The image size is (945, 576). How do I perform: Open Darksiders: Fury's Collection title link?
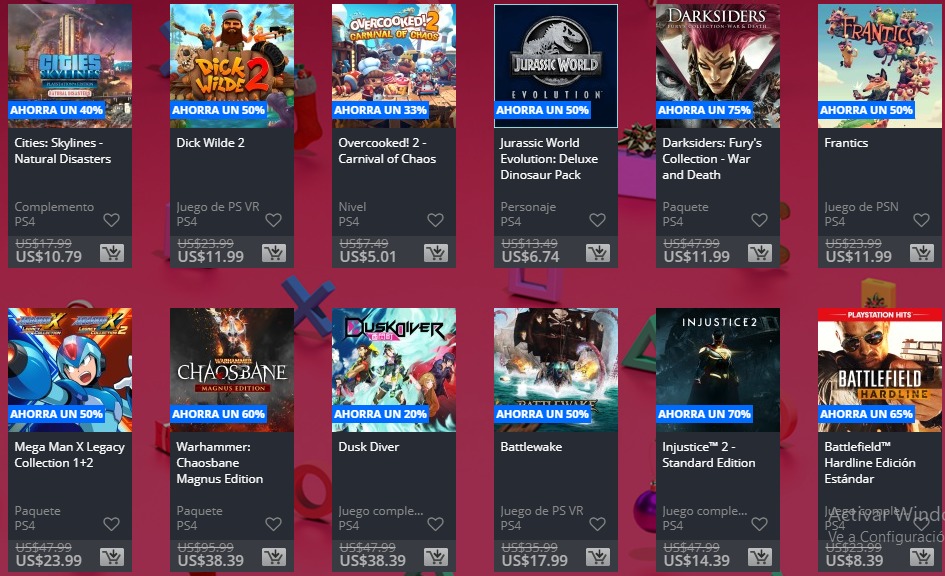click(x=712, y=158)
